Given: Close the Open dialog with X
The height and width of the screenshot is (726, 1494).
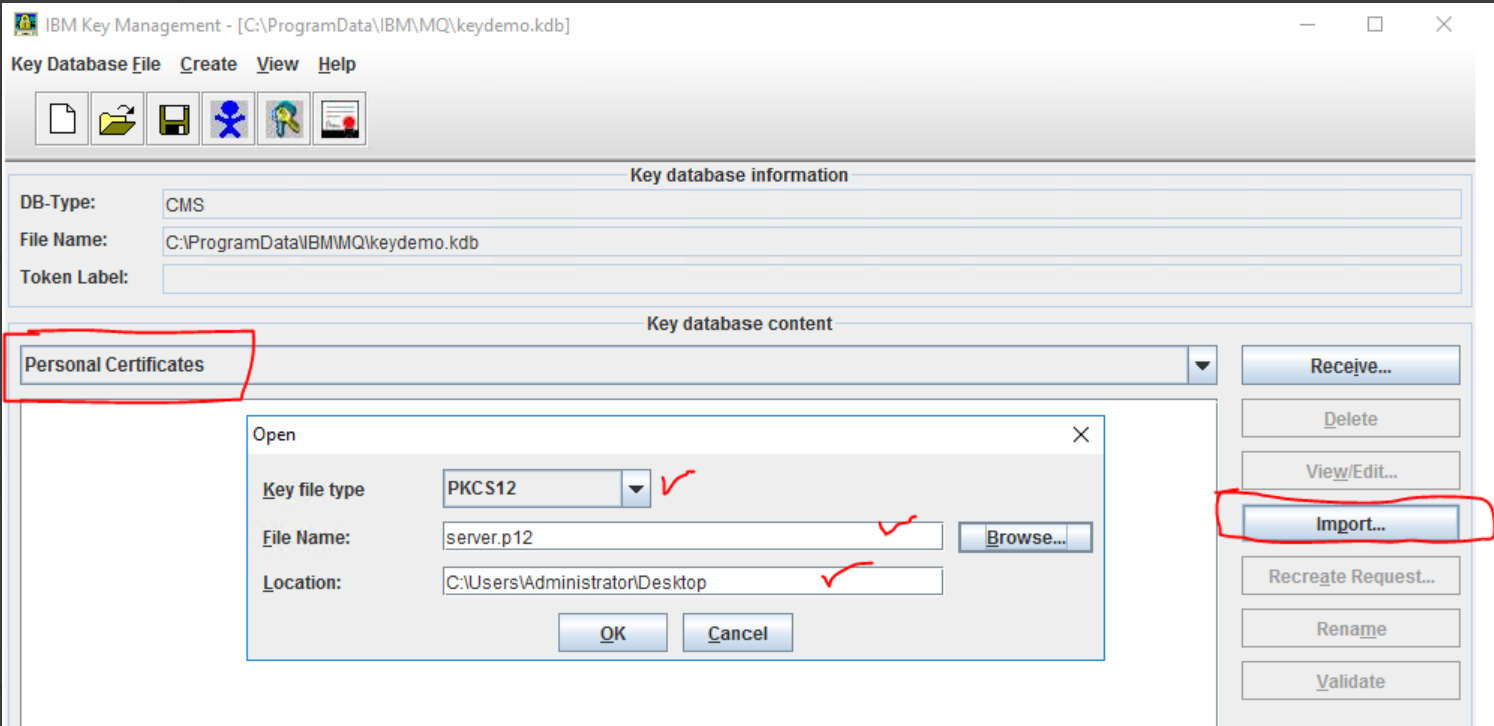Looking at the screenshot, I should pyautogui.click(x=1080, y=435).
